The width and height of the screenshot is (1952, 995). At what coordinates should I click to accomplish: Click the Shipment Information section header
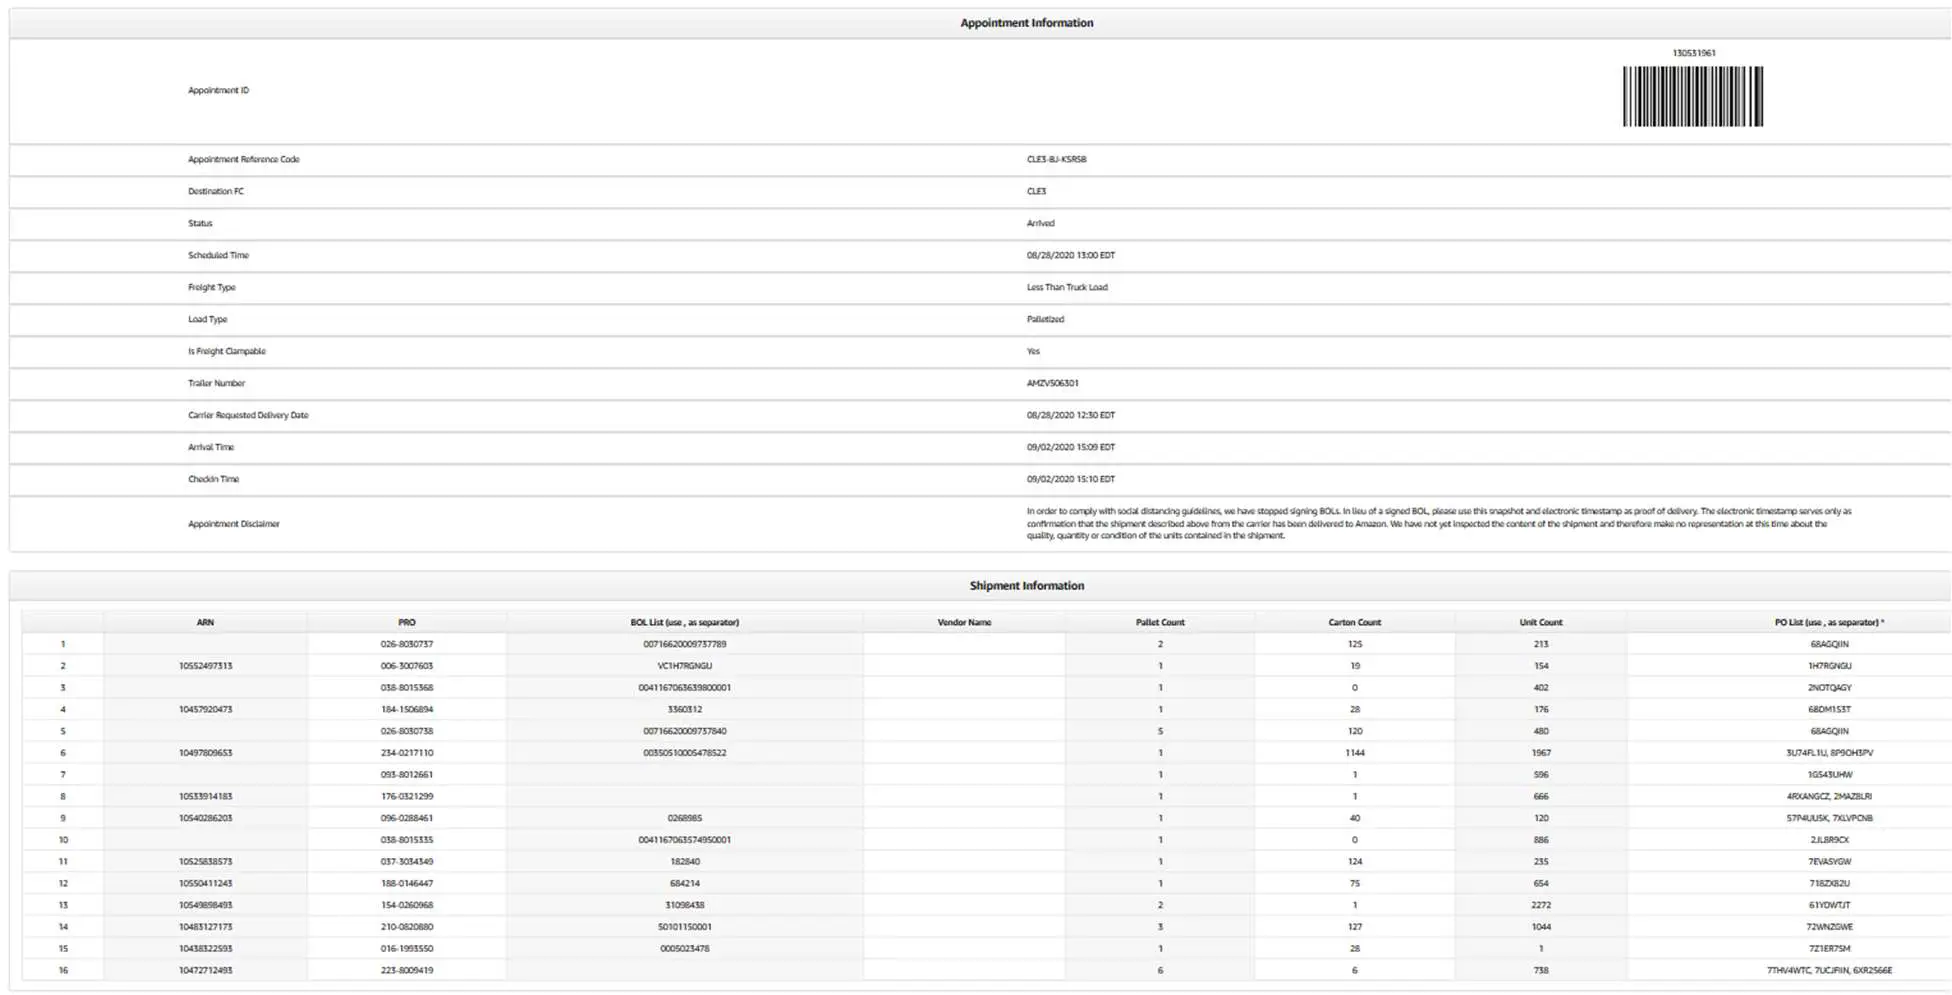click(1025, 585)
